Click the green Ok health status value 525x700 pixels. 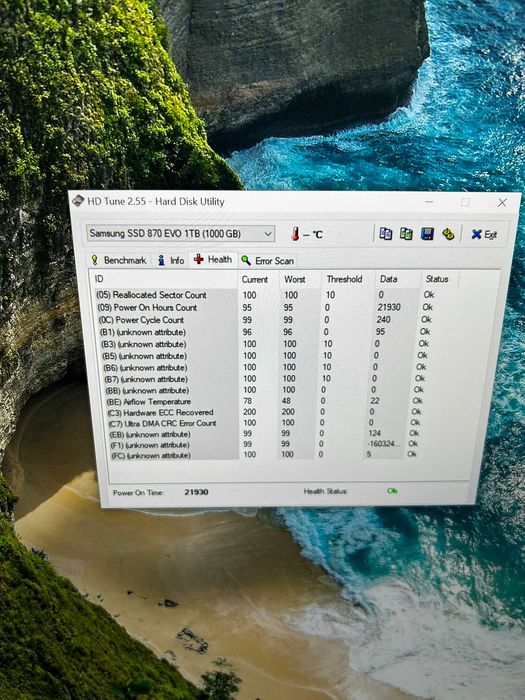tap(392, 491)
